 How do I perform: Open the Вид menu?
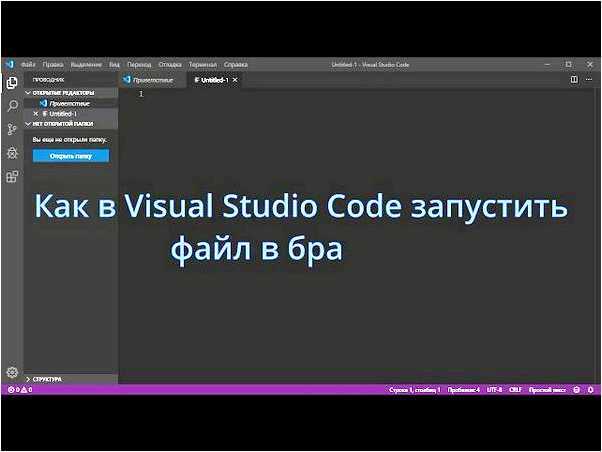(x=114, y=65)
